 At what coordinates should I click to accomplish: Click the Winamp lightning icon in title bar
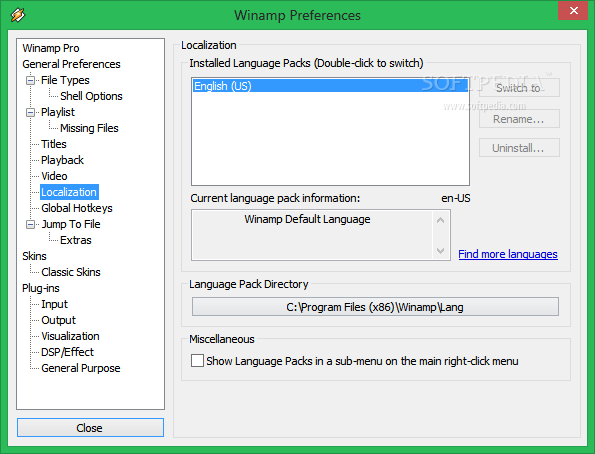18,15
